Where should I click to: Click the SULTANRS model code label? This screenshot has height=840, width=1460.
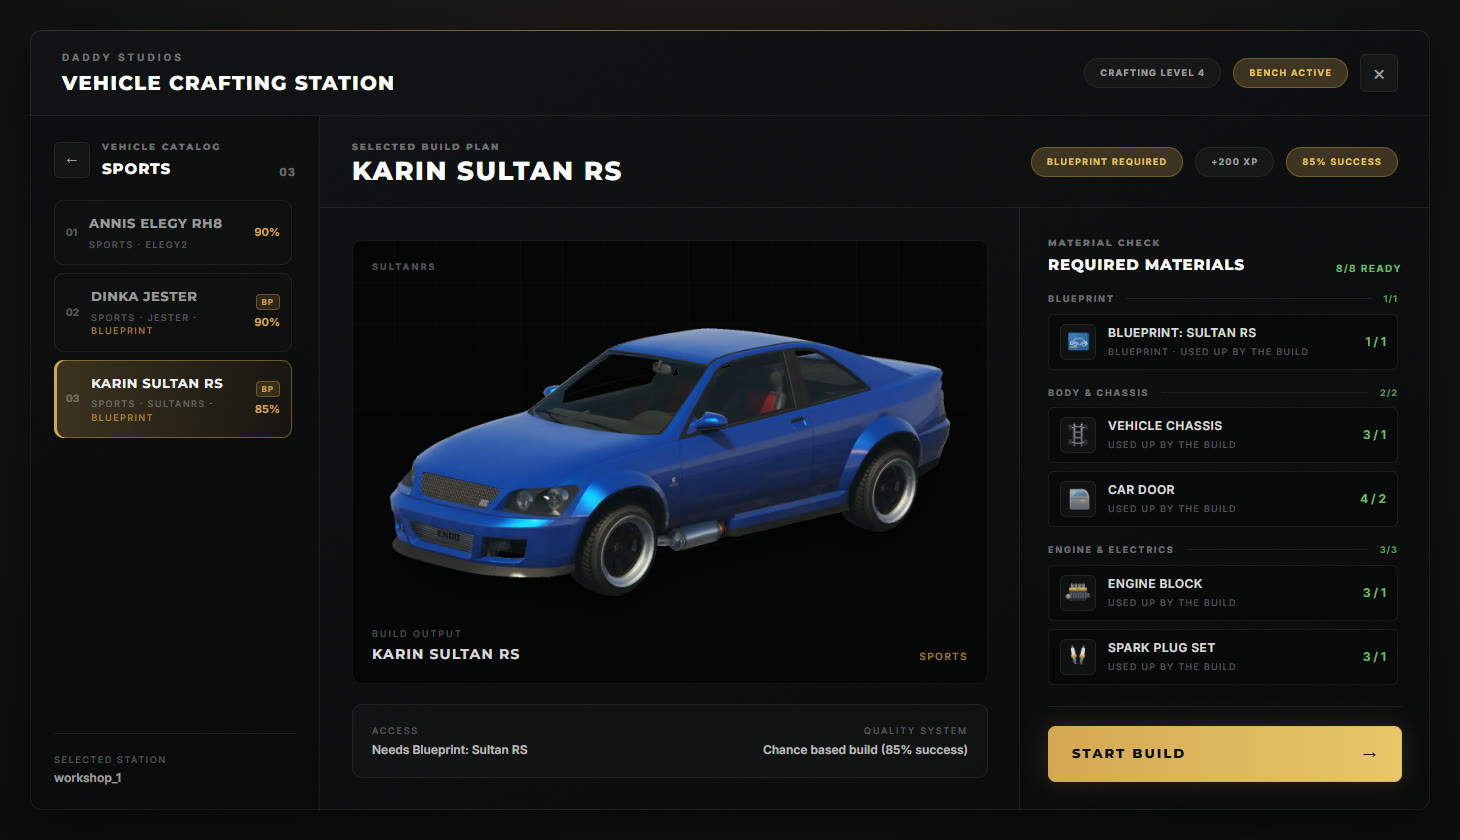pyautogui.click(x=403, y=267)
